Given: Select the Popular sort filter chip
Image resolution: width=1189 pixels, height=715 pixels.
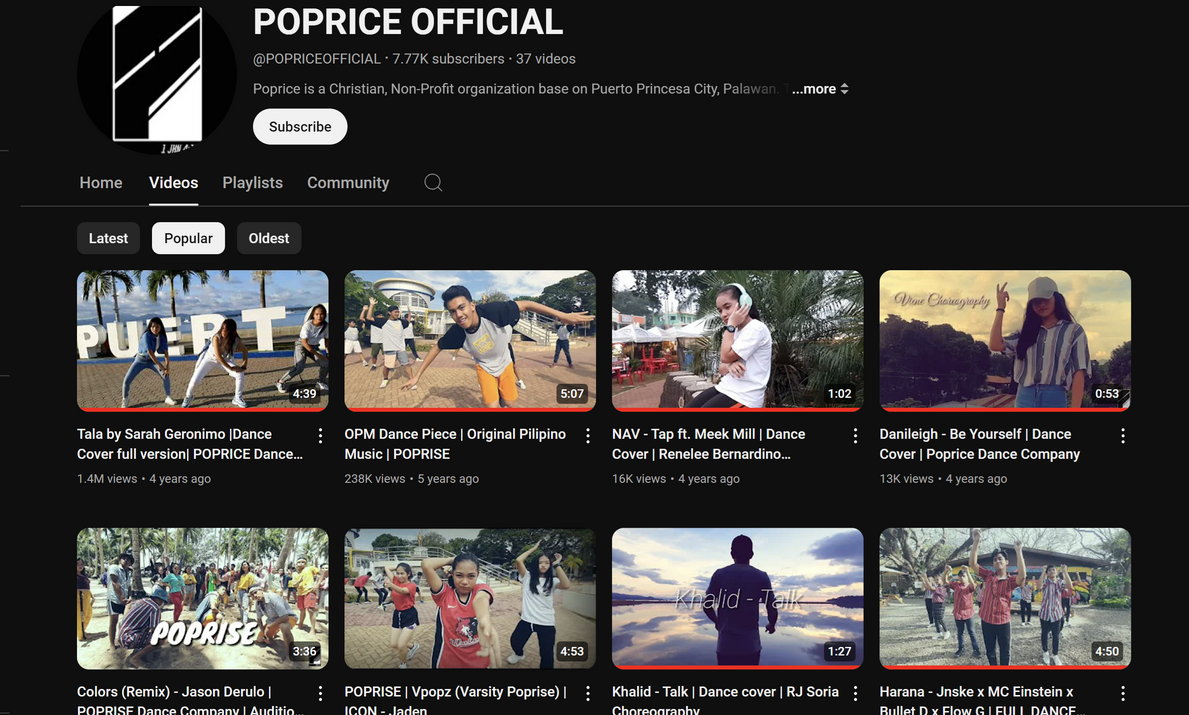Looking at the screenshot, I should [x=188, y=238].
